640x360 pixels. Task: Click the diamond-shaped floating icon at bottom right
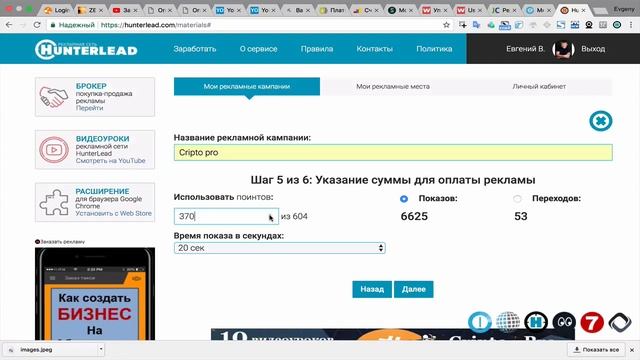pyautogui.click(x=620, y=322)
